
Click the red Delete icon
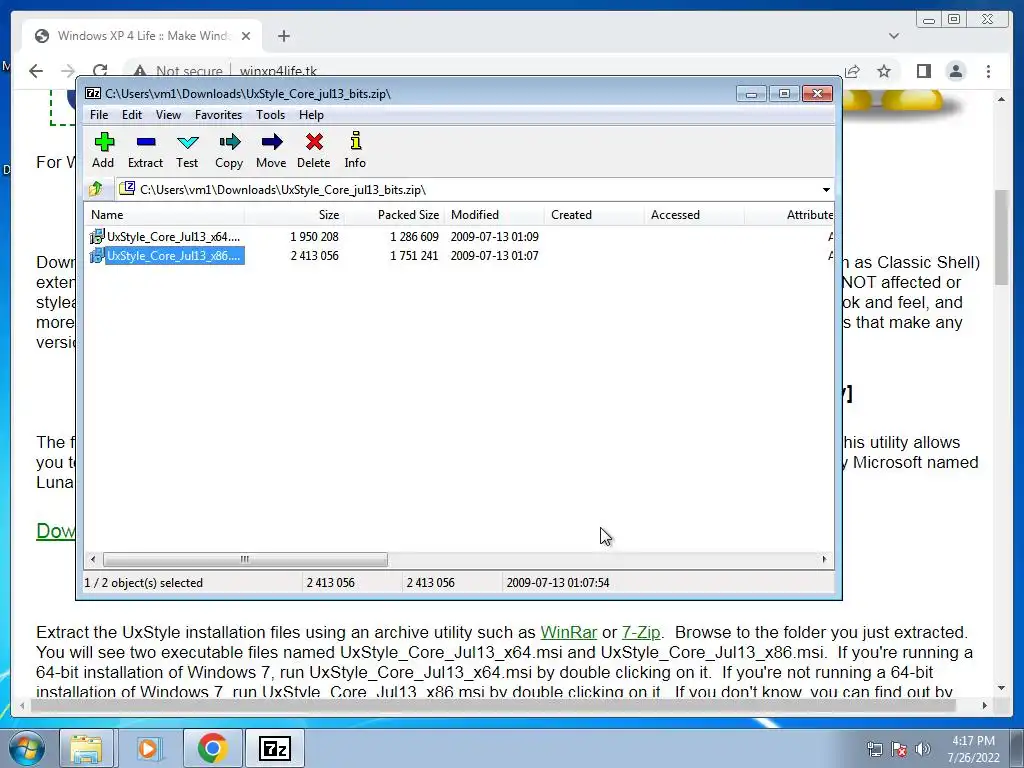tap(313, 151)
